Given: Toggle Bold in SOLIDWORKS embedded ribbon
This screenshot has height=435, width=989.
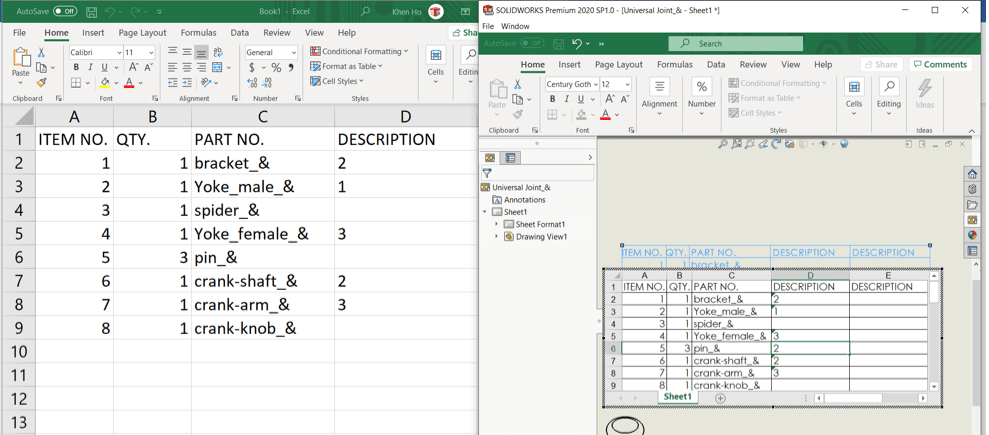Looking at the screenshot, I should tap(553, 99).
